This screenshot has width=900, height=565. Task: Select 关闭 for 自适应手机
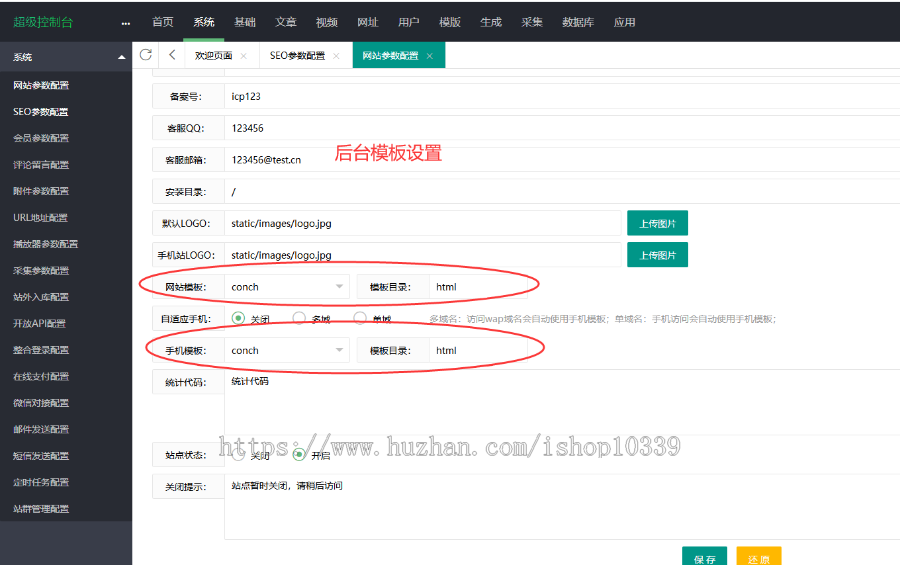tap(238, 318)
